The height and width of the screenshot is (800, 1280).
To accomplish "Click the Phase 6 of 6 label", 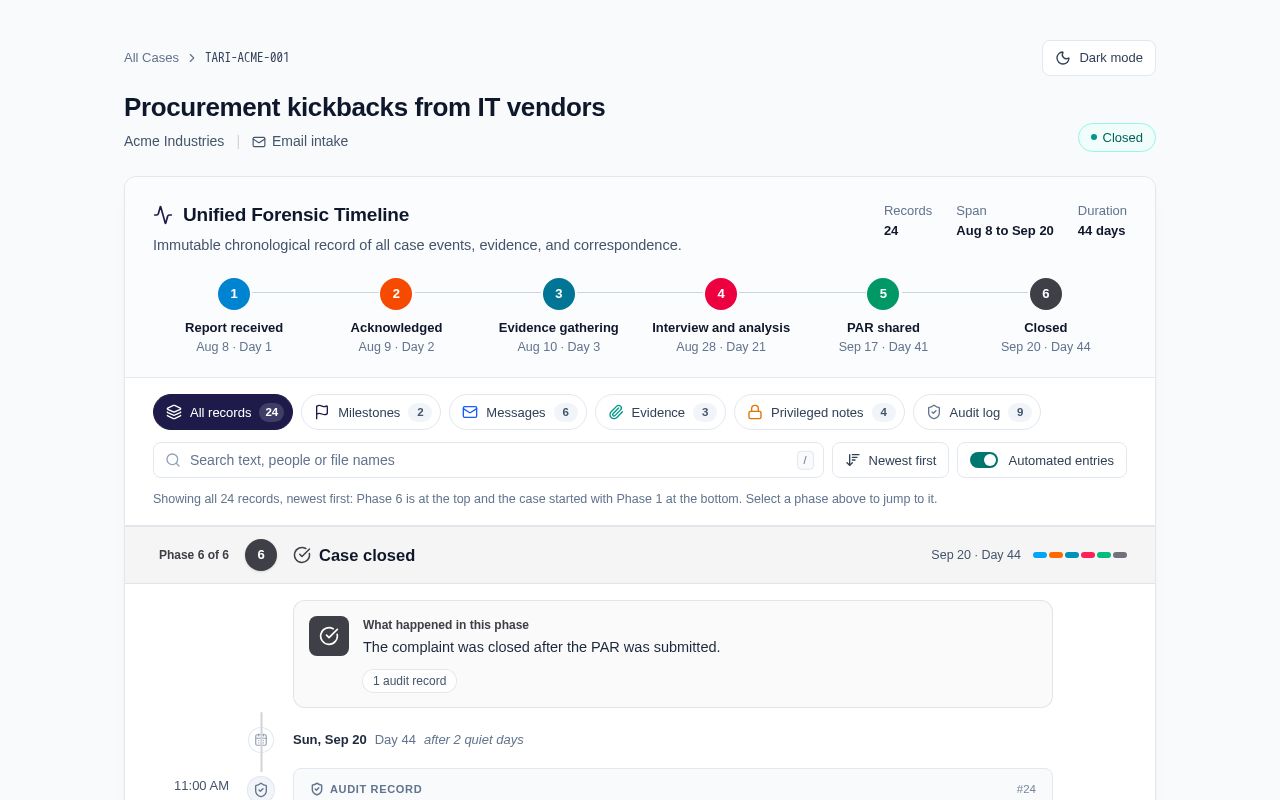I will click(194, 555).
